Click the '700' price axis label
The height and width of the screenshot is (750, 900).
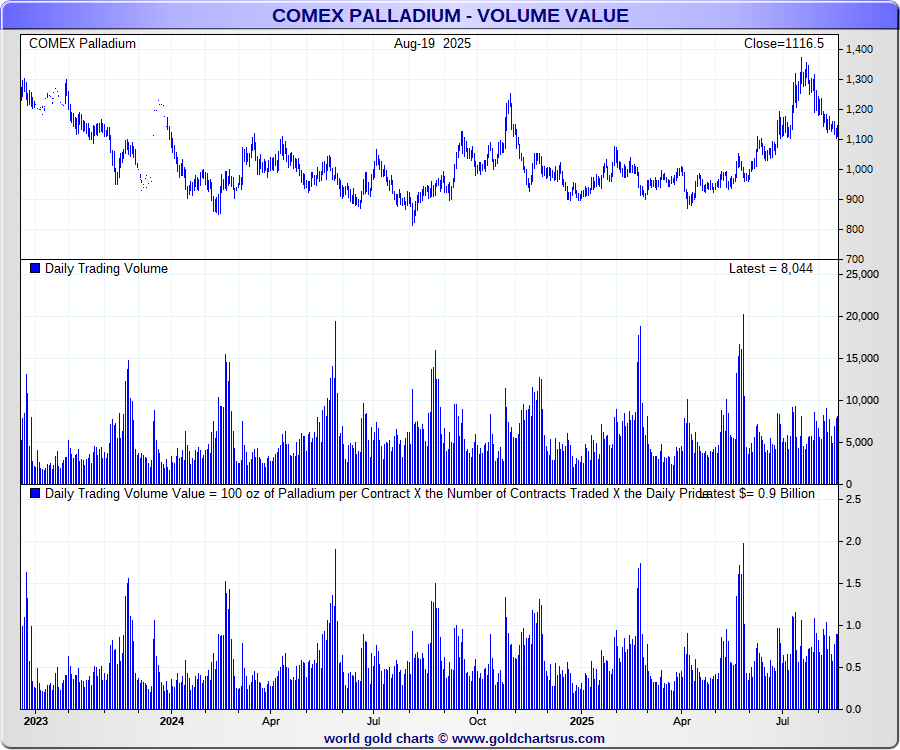(x=855, y=259)
